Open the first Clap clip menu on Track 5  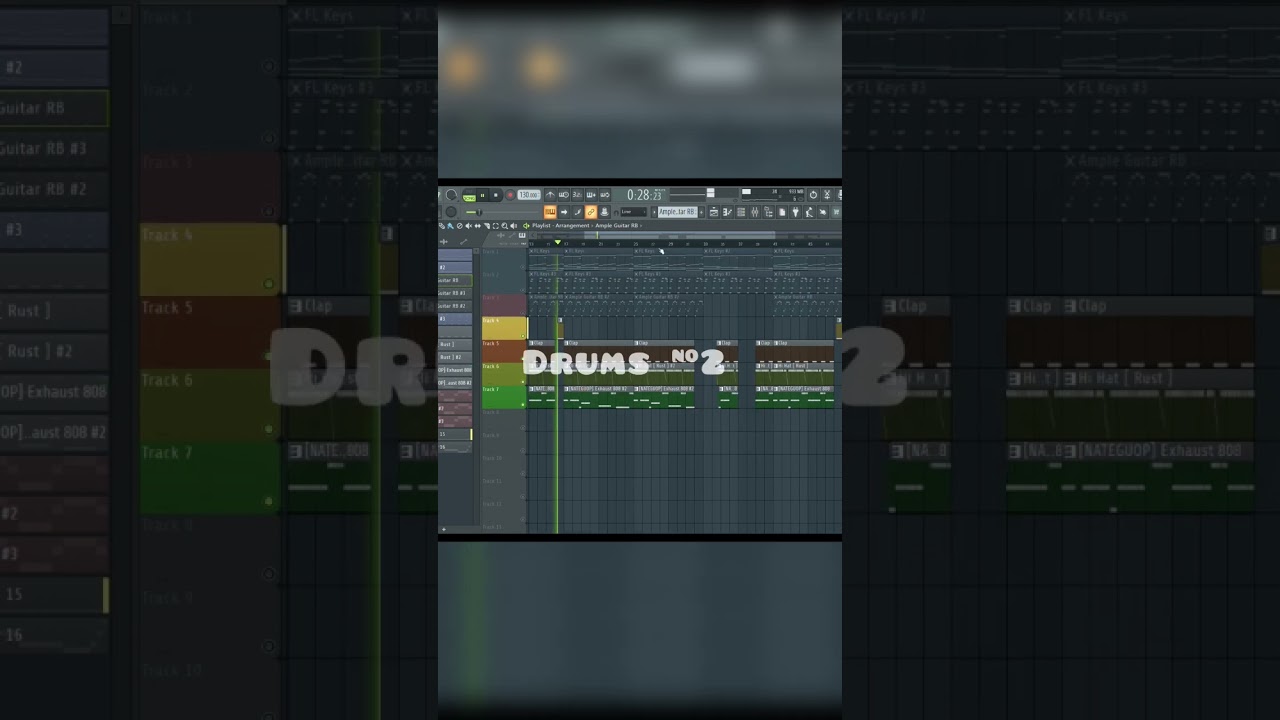[x=532, y=343]
